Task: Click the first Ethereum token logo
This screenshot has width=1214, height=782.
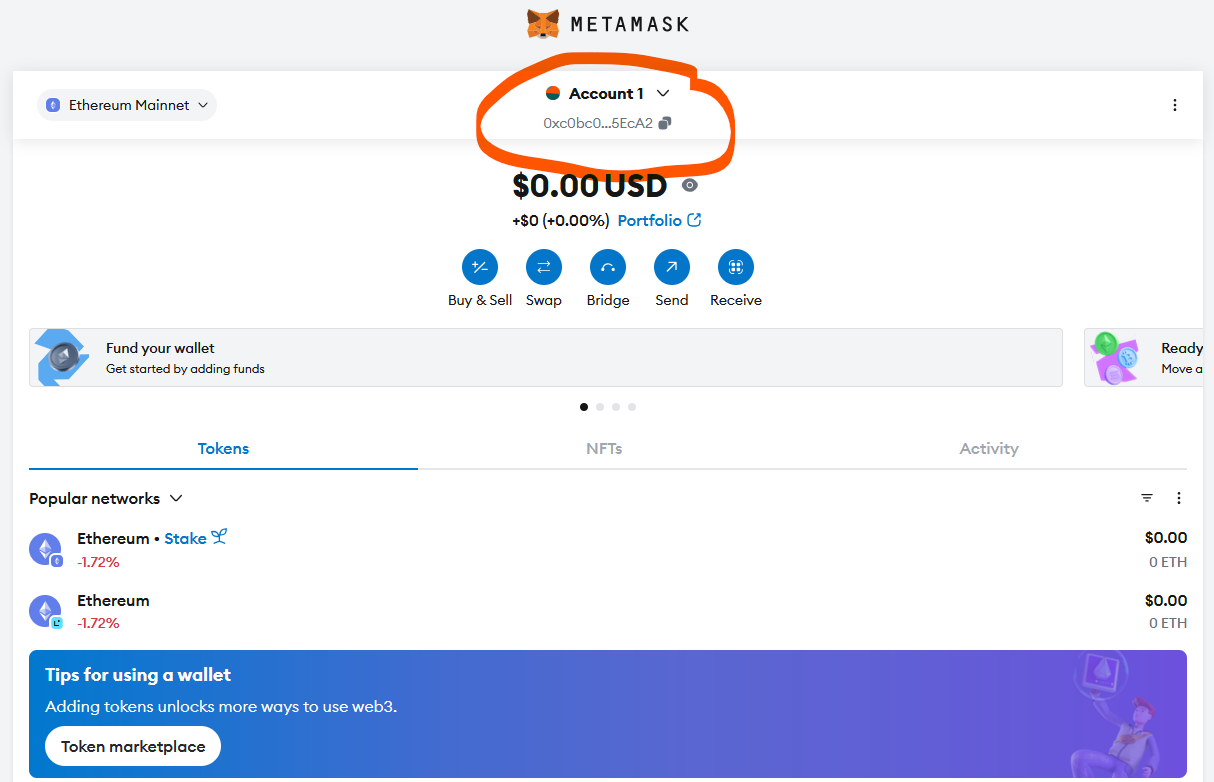Action: [45, 548]
